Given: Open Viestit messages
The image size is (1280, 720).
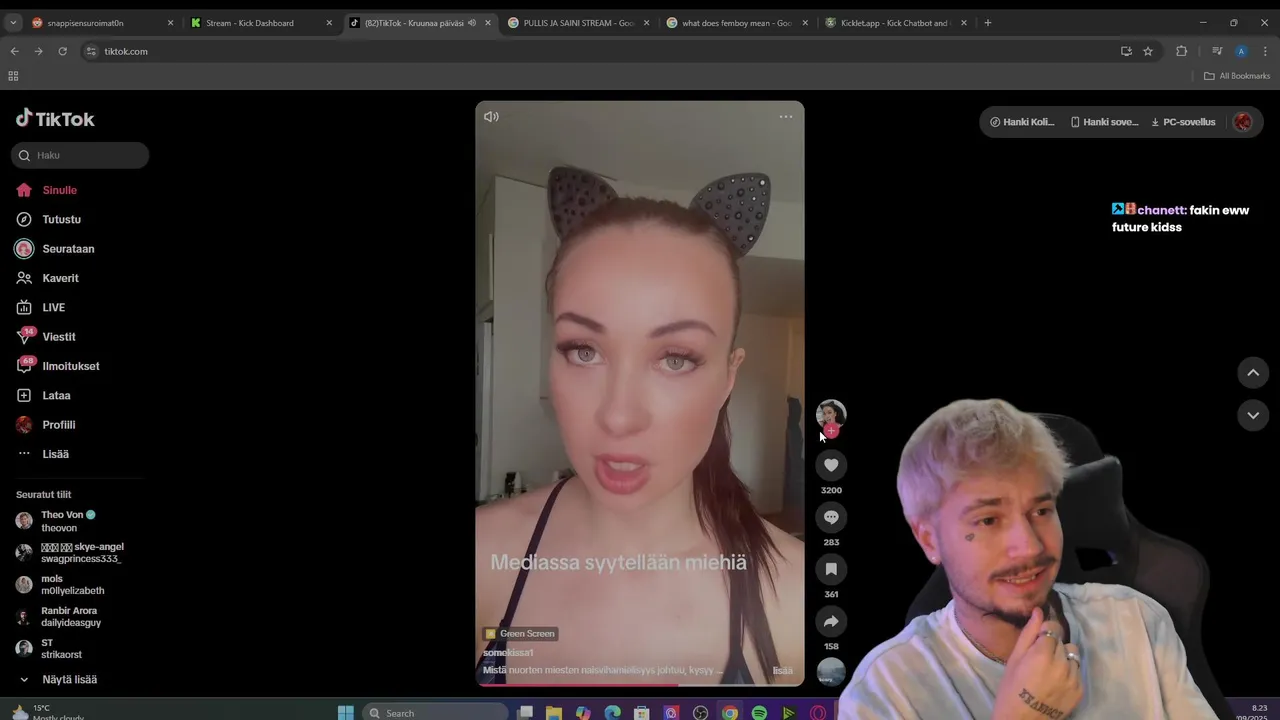Looking at the screenshot, I should [58, 337].
